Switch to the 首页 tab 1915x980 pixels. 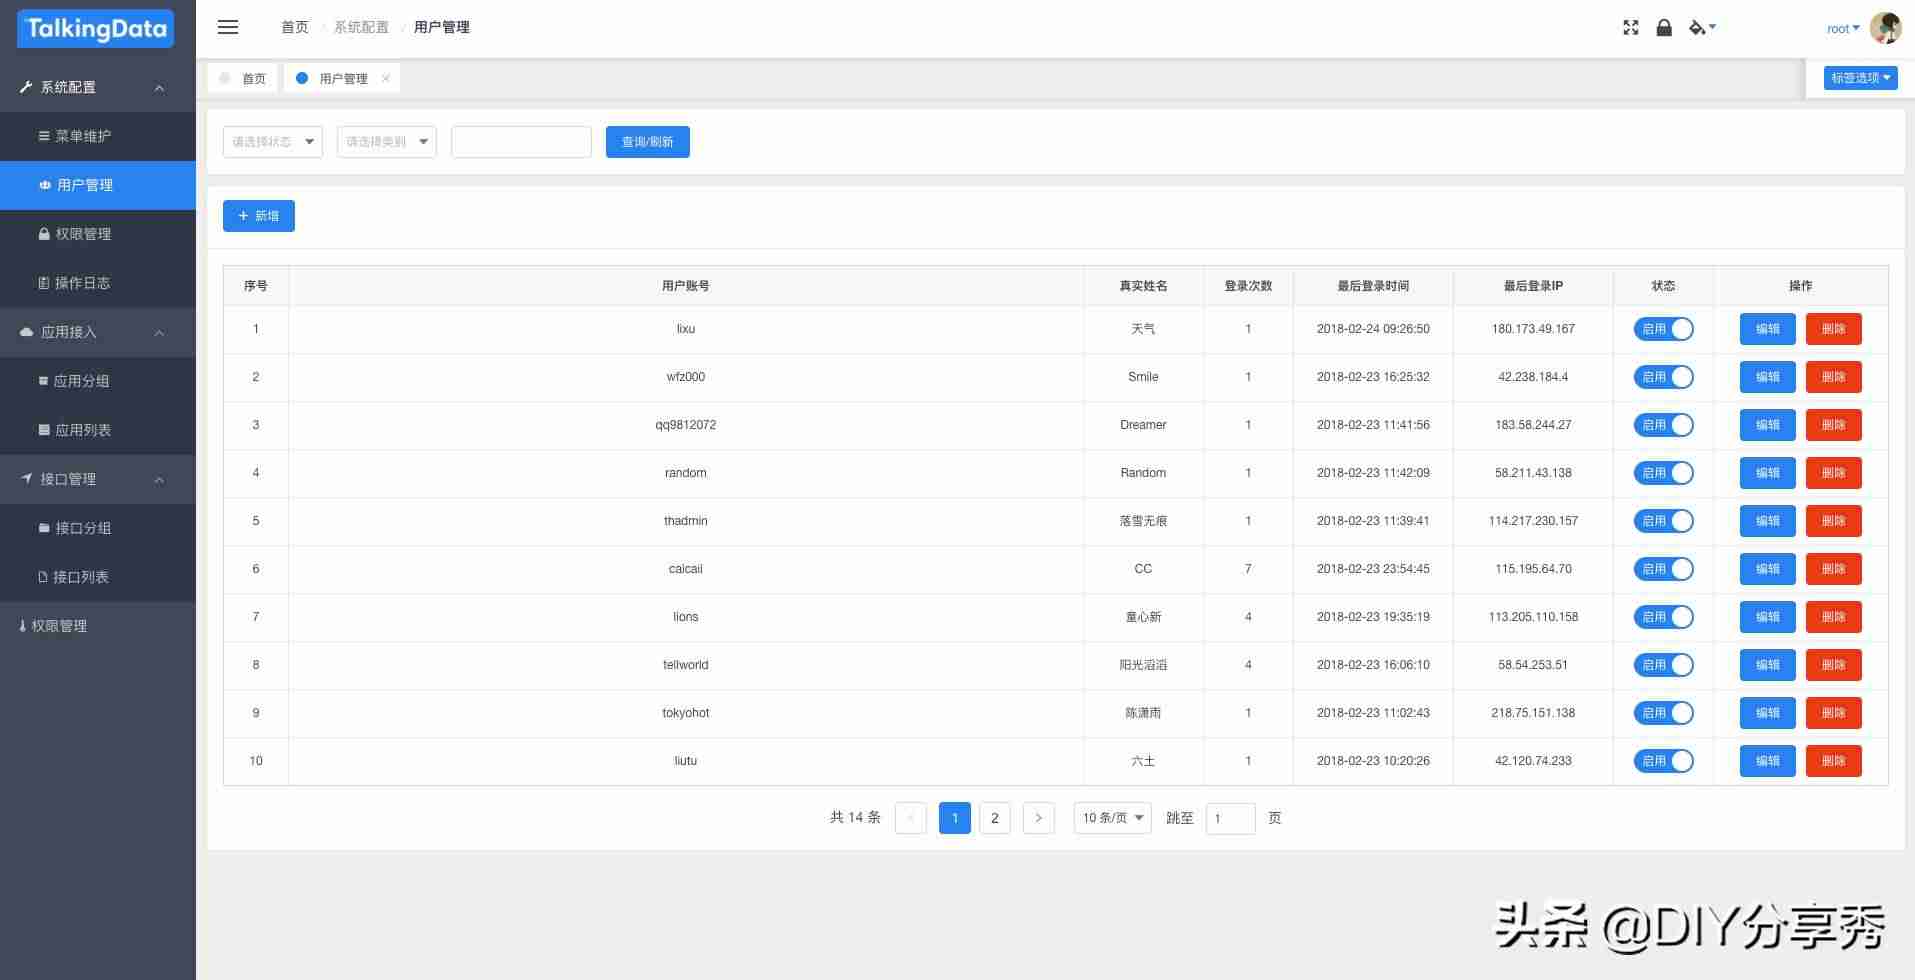(244, 78)
